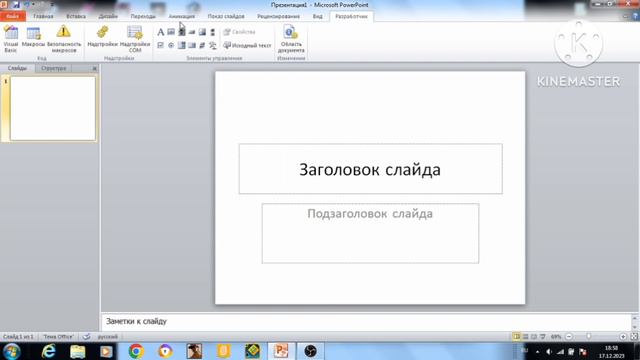Click the spell check status icon

pyautogui.click(x=87, y=337)
